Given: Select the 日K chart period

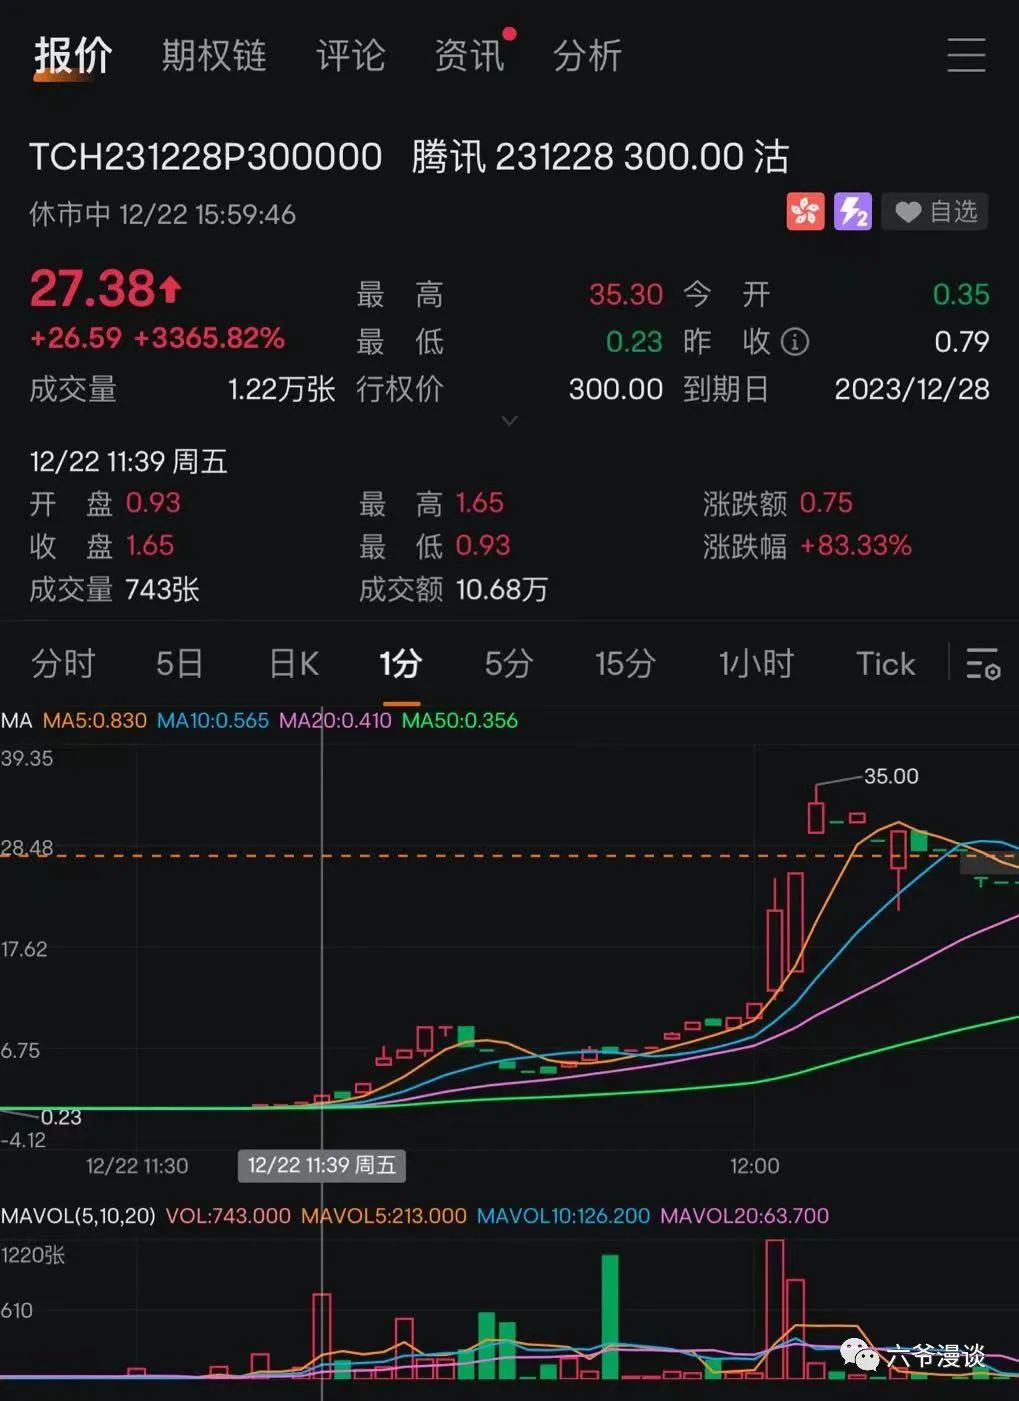Looking at the screenshot, I should [x=294, y=664].
